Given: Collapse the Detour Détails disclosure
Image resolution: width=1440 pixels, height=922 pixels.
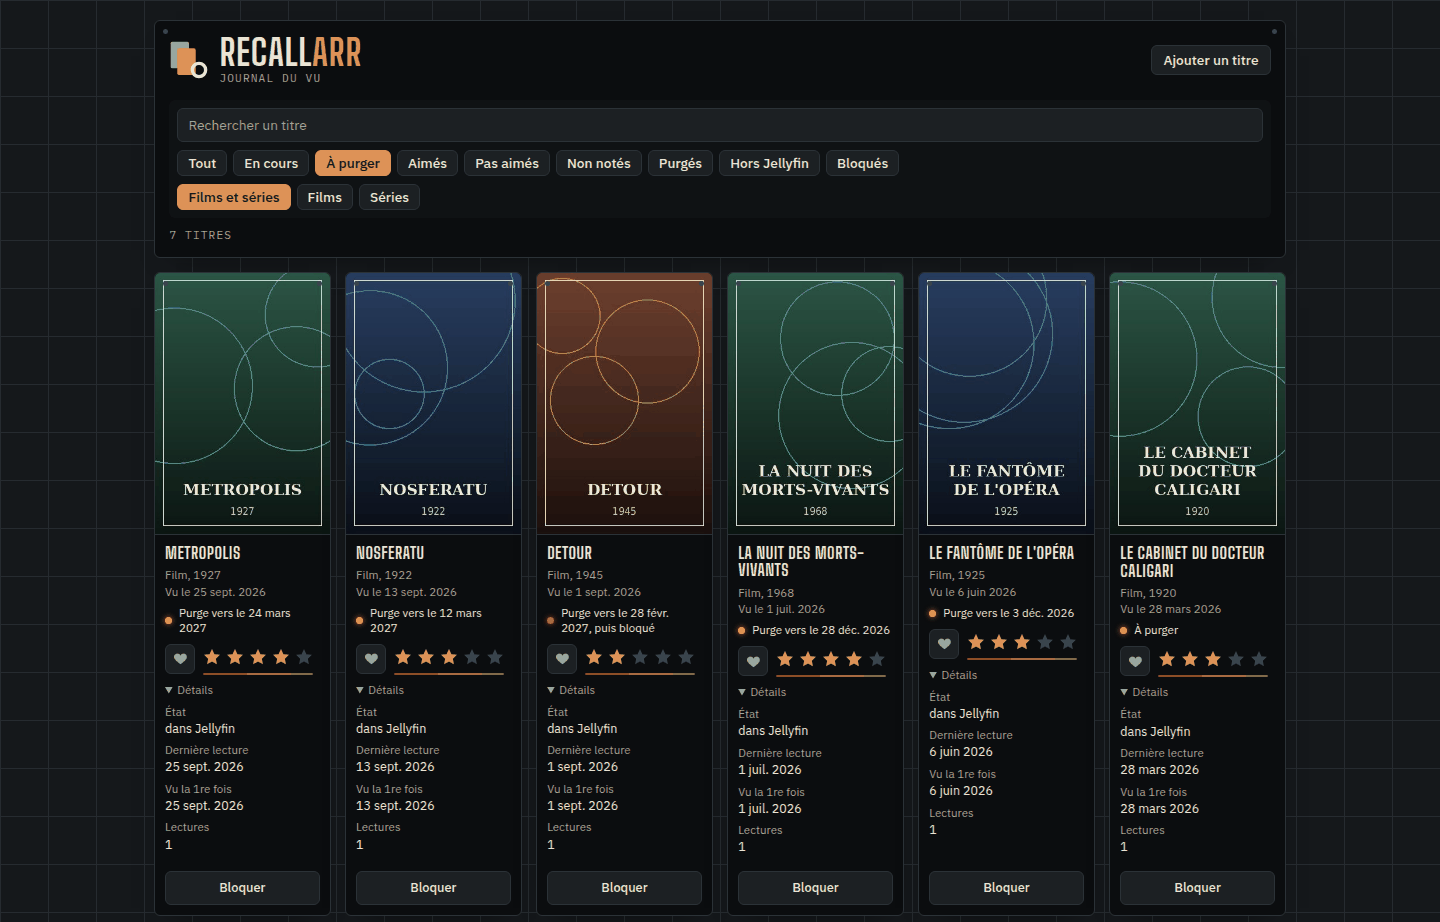Looking at the screenshot, I should pos(571,690).
